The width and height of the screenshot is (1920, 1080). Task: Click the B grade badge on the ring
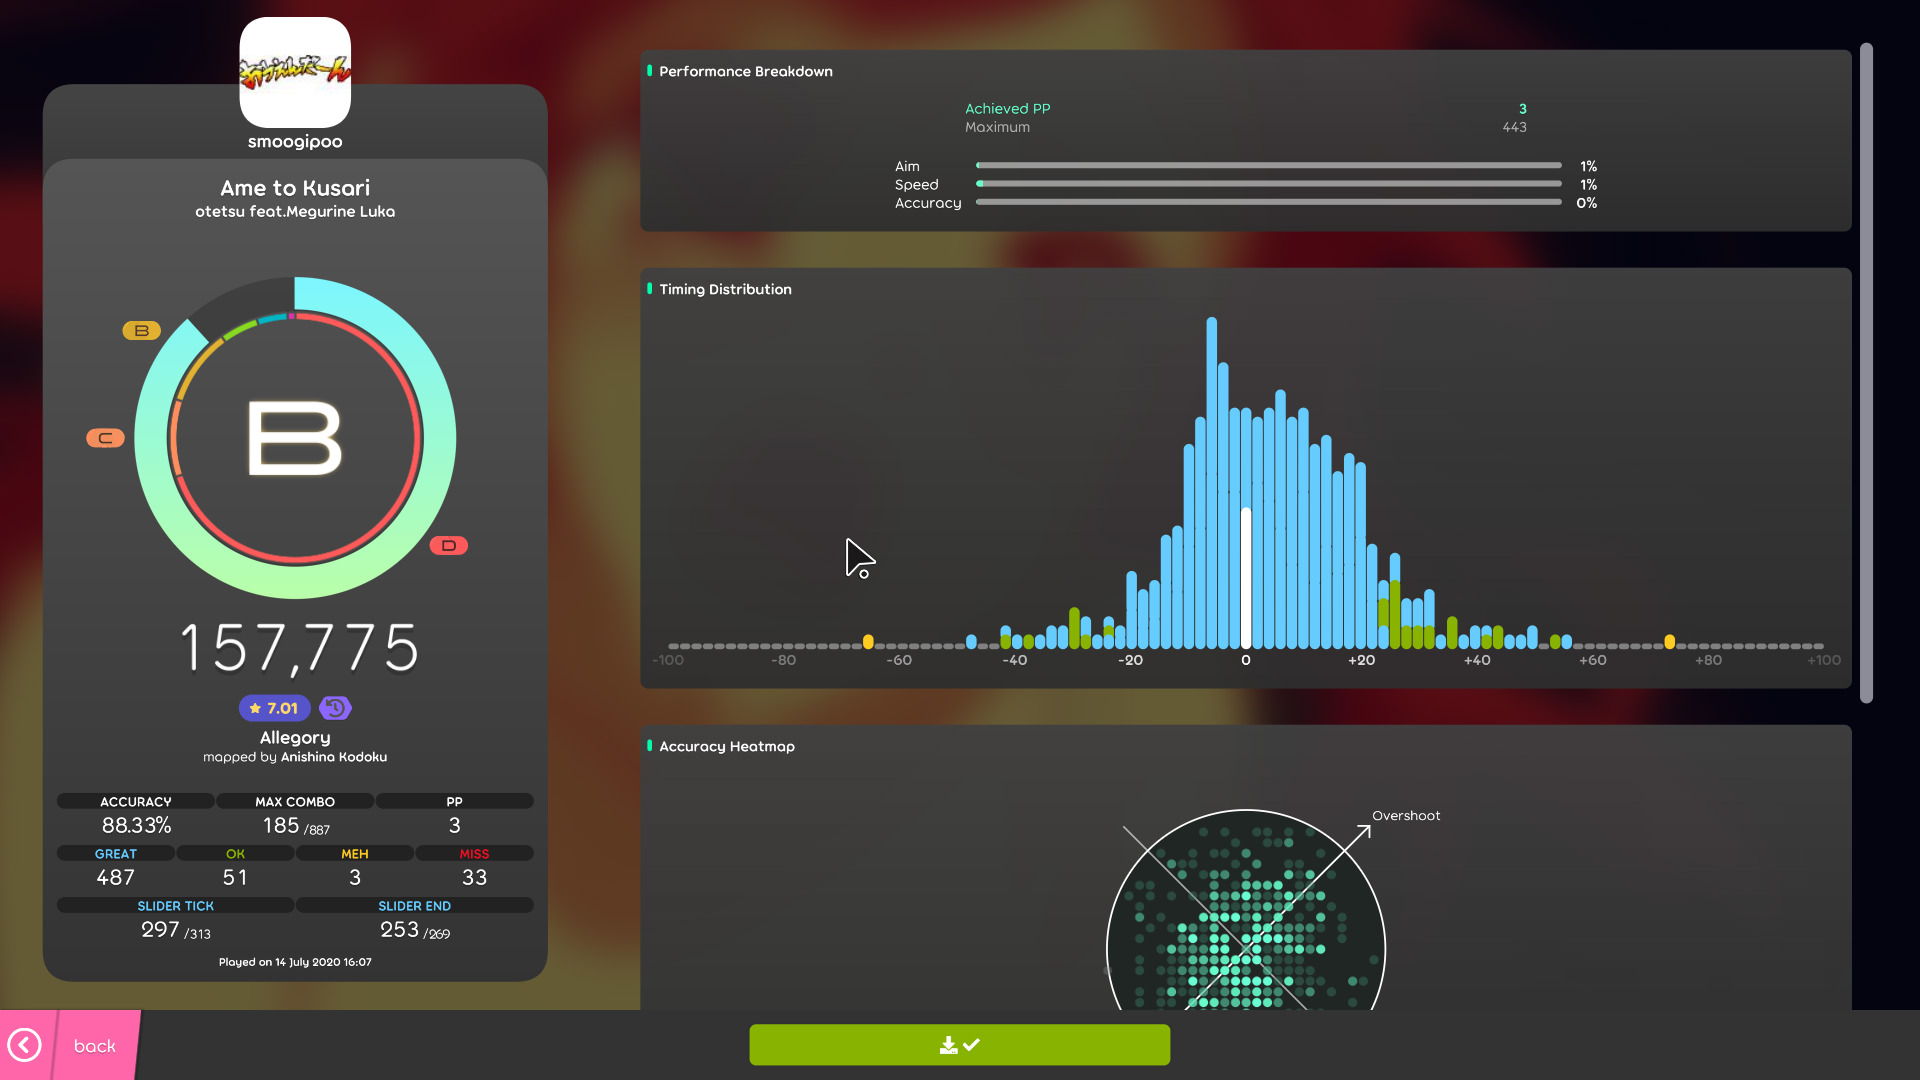pos(141,330)
